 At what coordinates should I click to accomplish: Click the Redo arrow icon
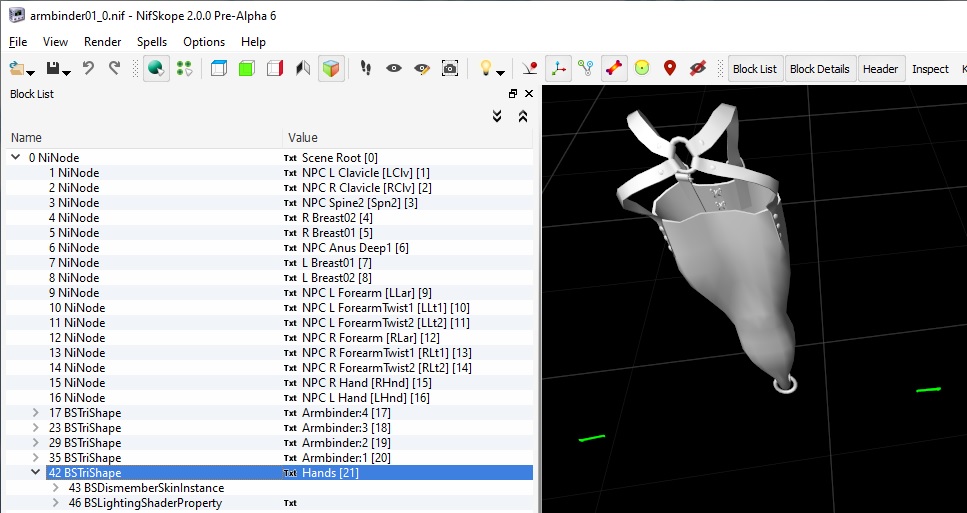tap(115, 68)
